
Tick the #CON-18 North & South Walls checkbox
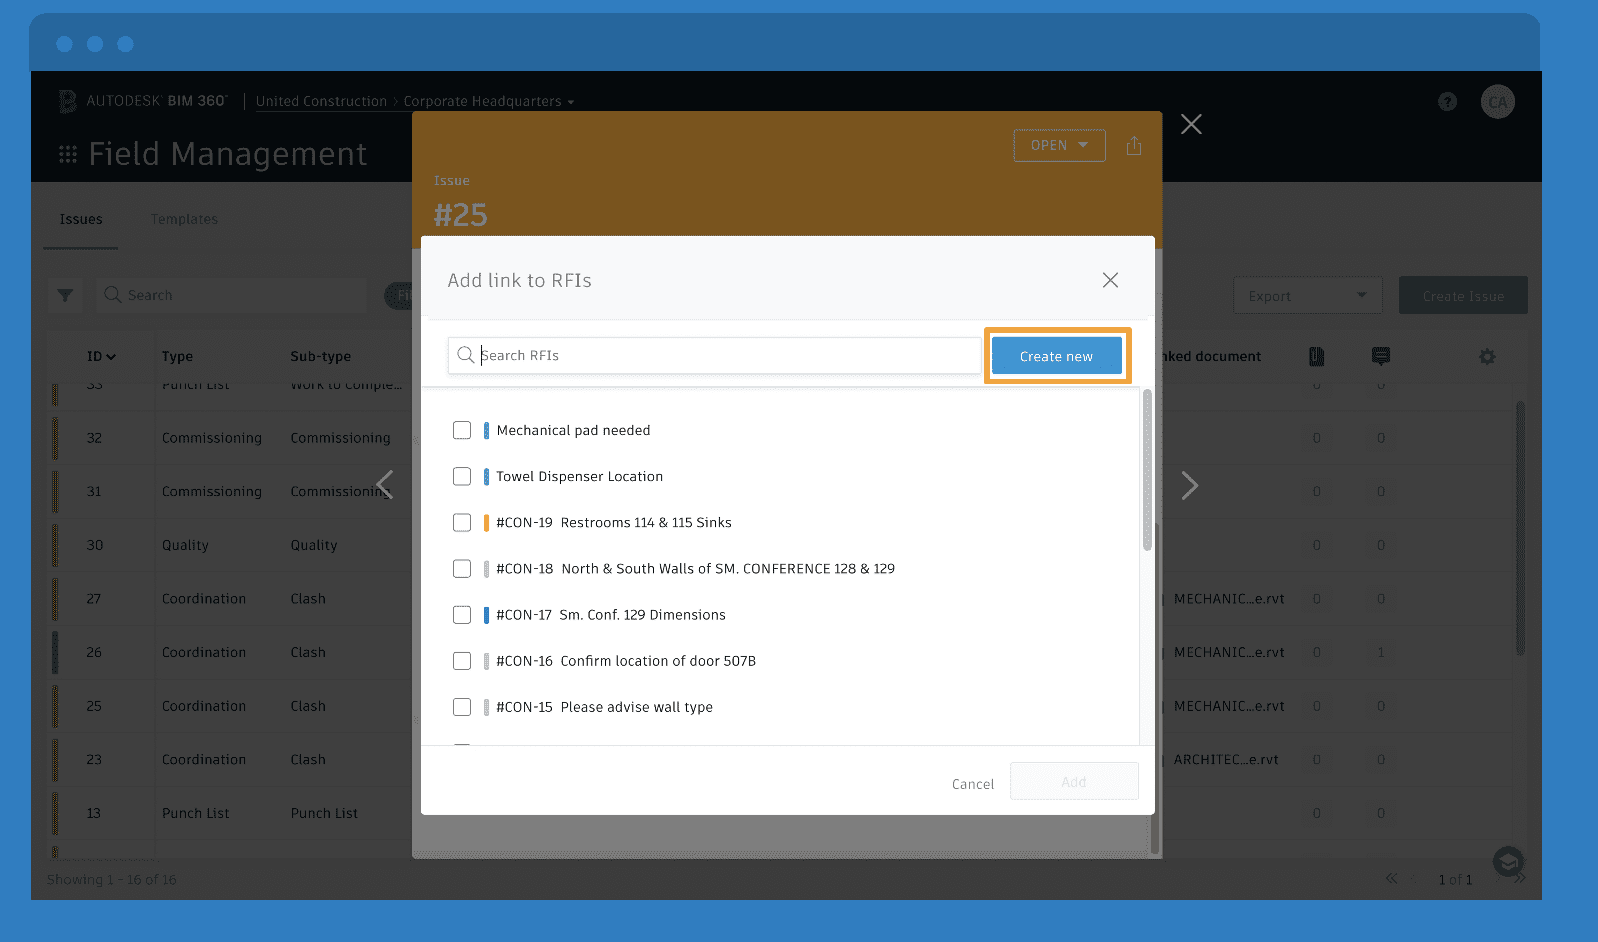pyautogui.click(x=462, y=568)
